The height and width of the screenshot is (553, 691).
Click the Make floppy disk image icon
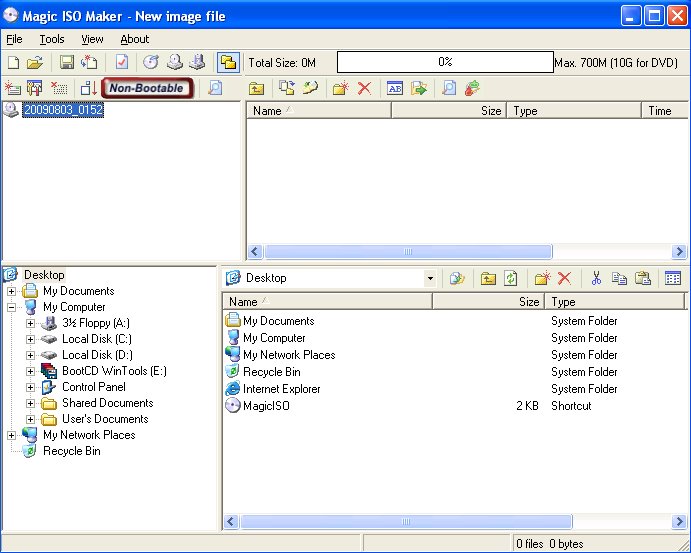(x=197, y=63)
